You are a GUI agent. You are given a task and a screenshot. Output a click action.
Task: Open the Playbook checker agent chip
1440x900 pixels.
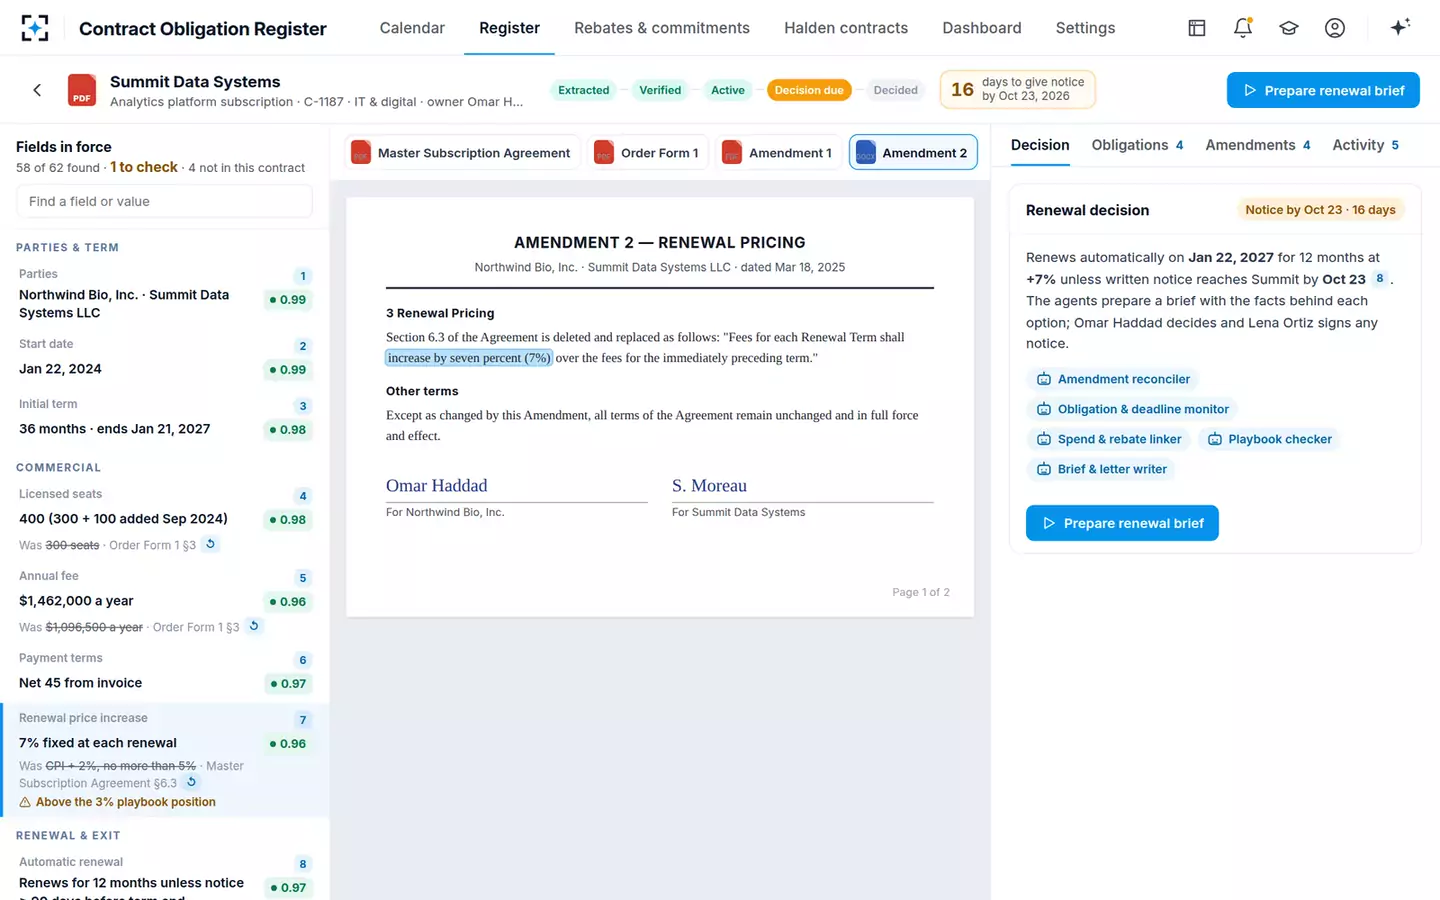[1270, 439]
